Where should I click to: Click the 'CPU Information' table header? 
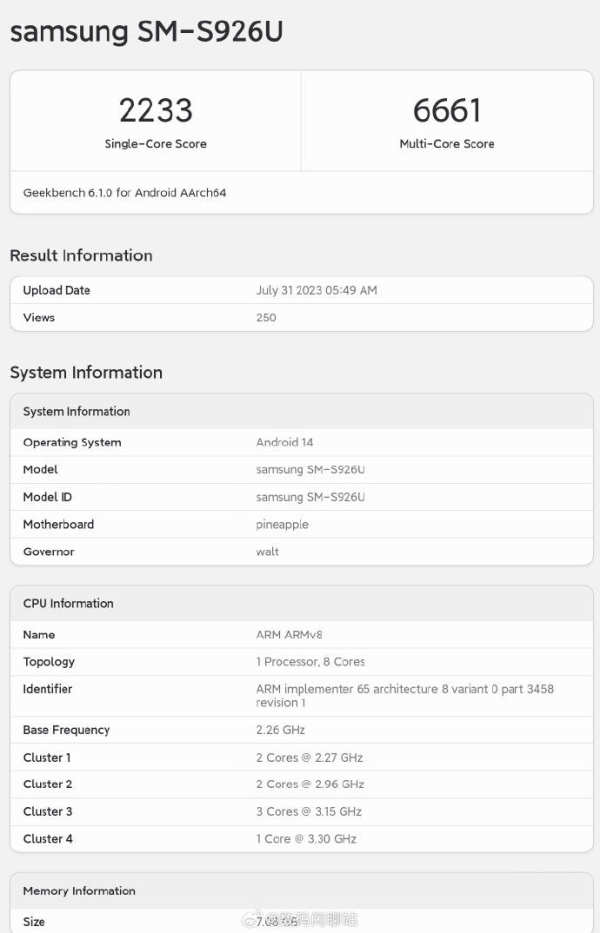(x=68, y=603)
